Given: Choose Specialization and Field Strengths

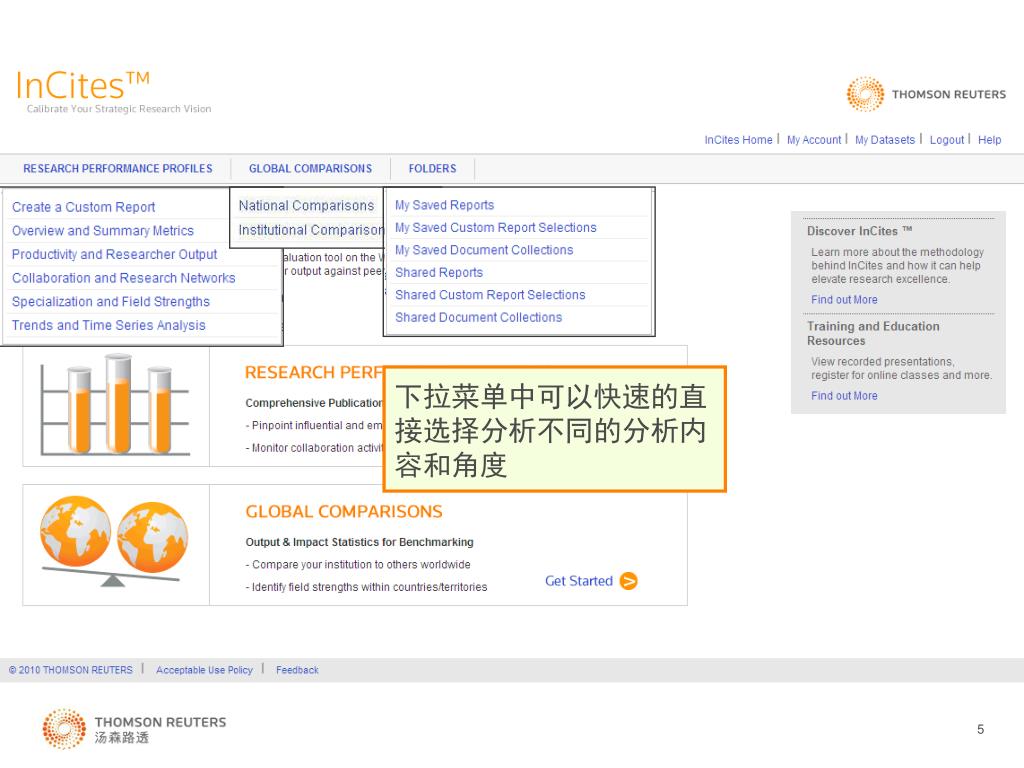Looking at the screenshot, I should point(110,301).
